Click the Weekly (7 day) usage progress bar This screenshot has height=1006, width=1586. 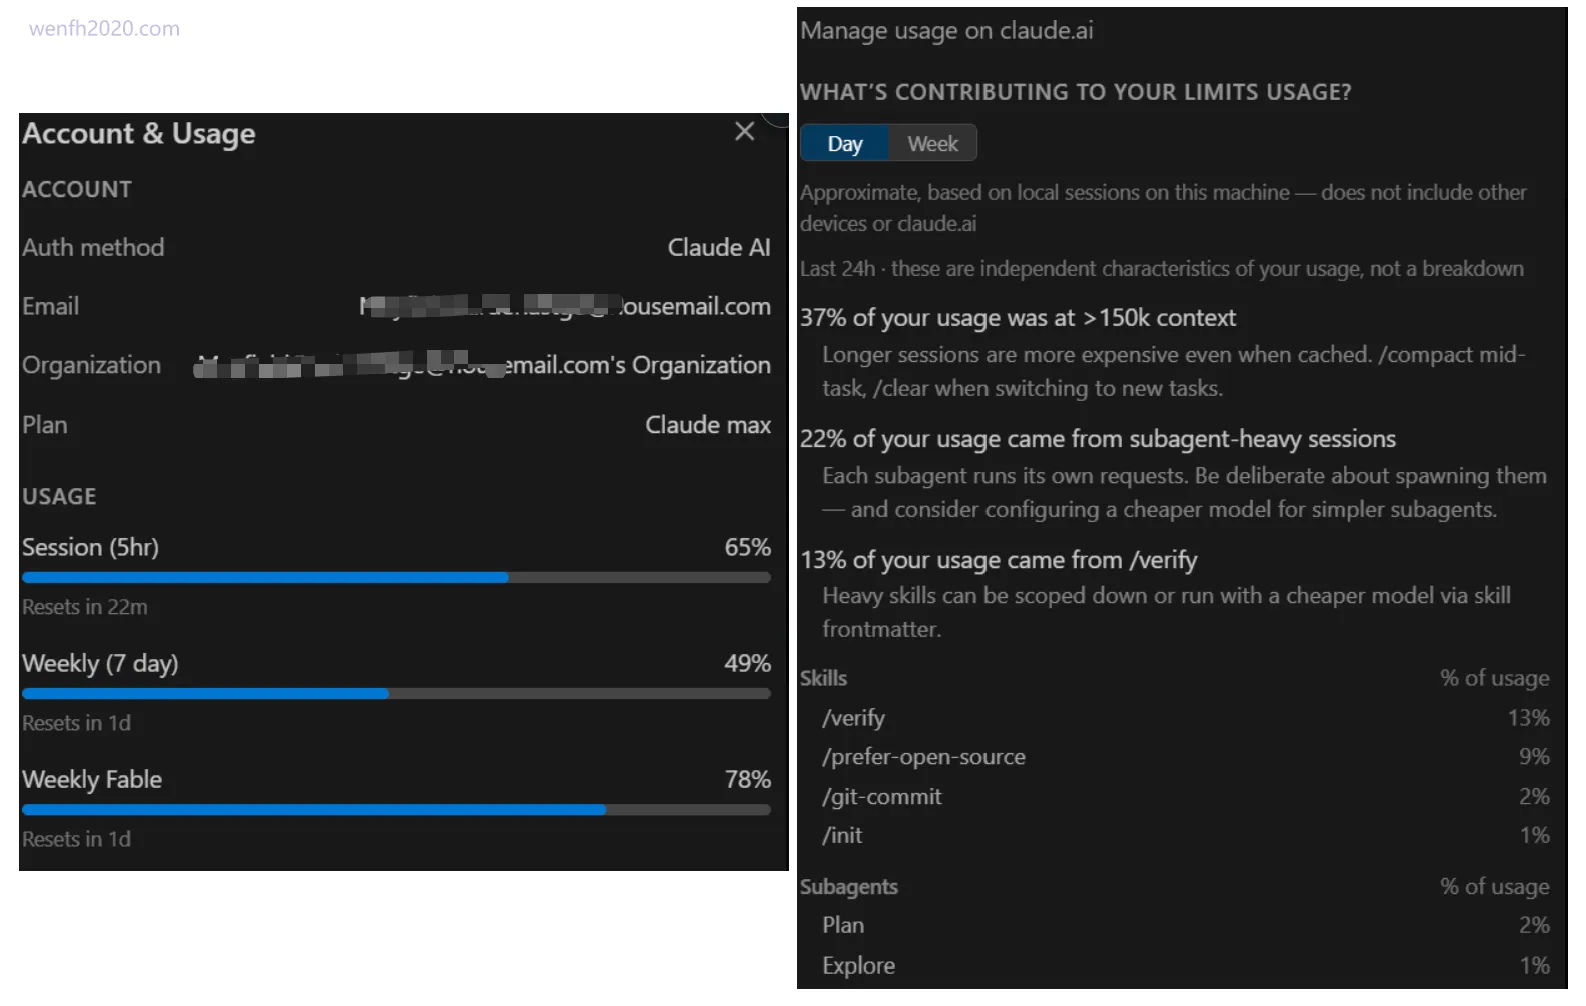click(396, 694)
